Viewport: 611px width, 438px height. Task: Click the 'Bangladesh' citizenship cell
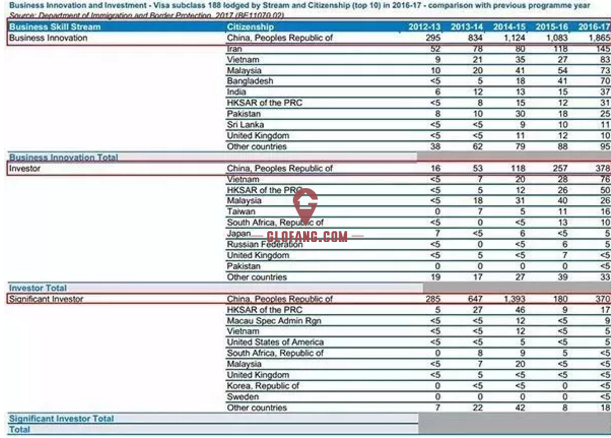pos(250,81)
